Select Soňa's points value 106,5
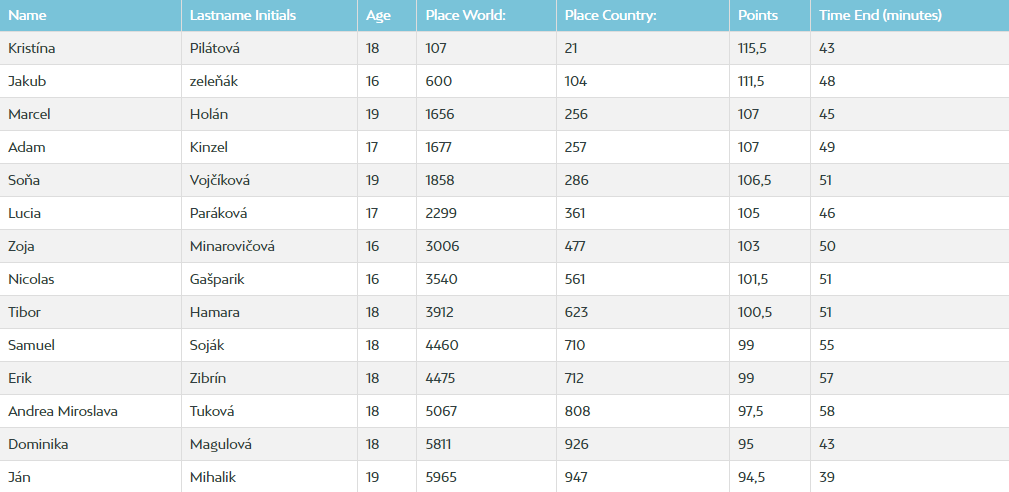Image resolution: width=1009 pixels, height=492 pixels. 770,180
